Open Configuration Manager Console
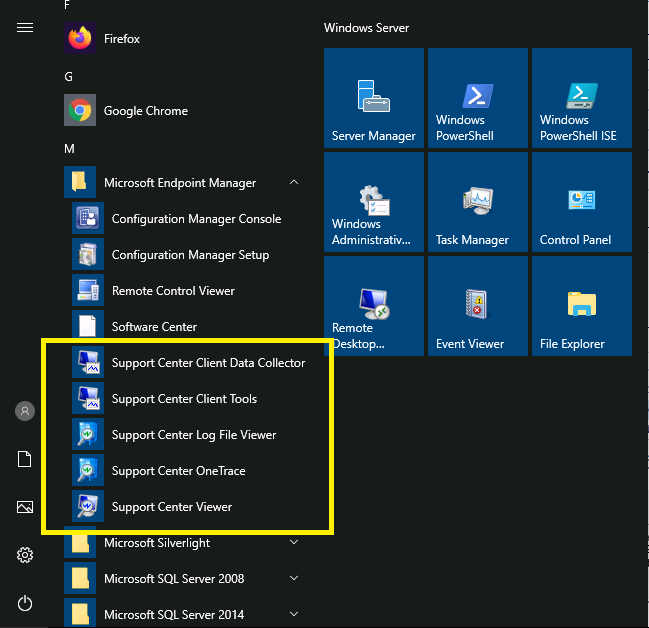 186,219
